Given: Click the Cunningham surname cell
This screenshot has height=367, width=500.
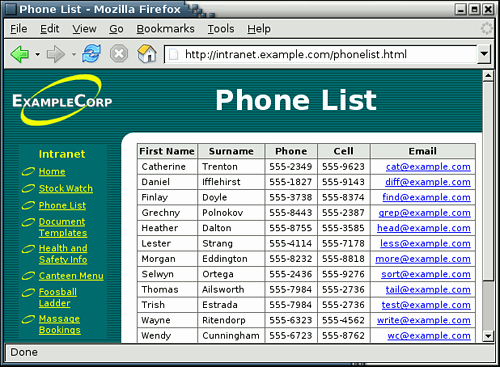Looking at the screenshot, I should (x=231, y=336).
